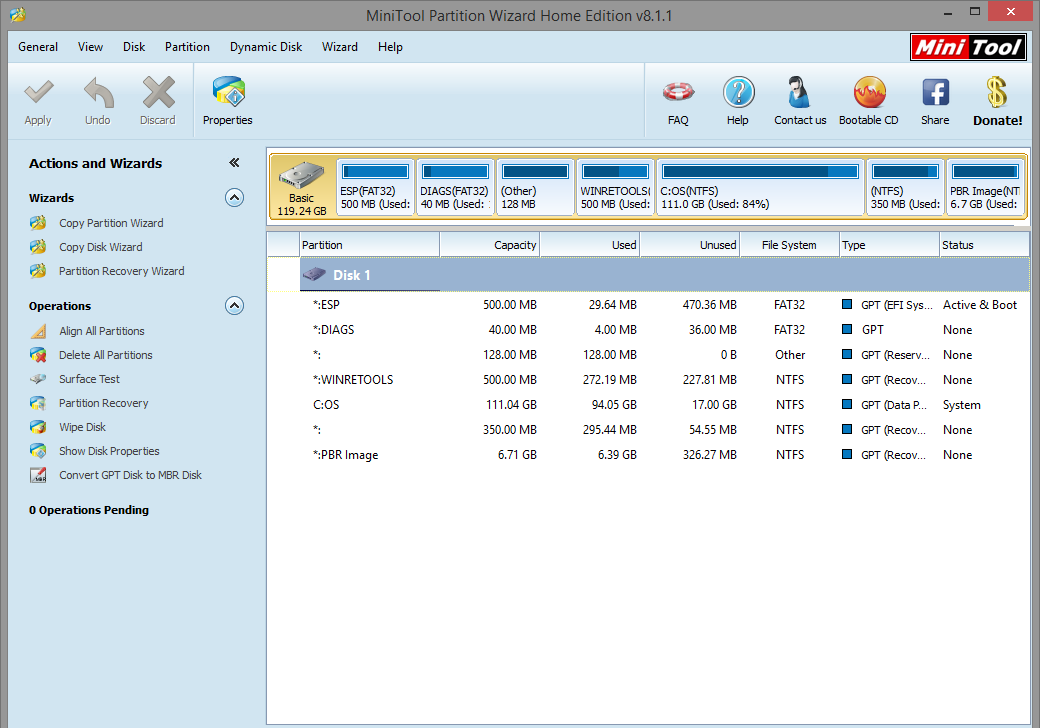Click the Partition Recovery Wizard icon
Viewport: 1040px width, 728px height.
pos(38,271)
